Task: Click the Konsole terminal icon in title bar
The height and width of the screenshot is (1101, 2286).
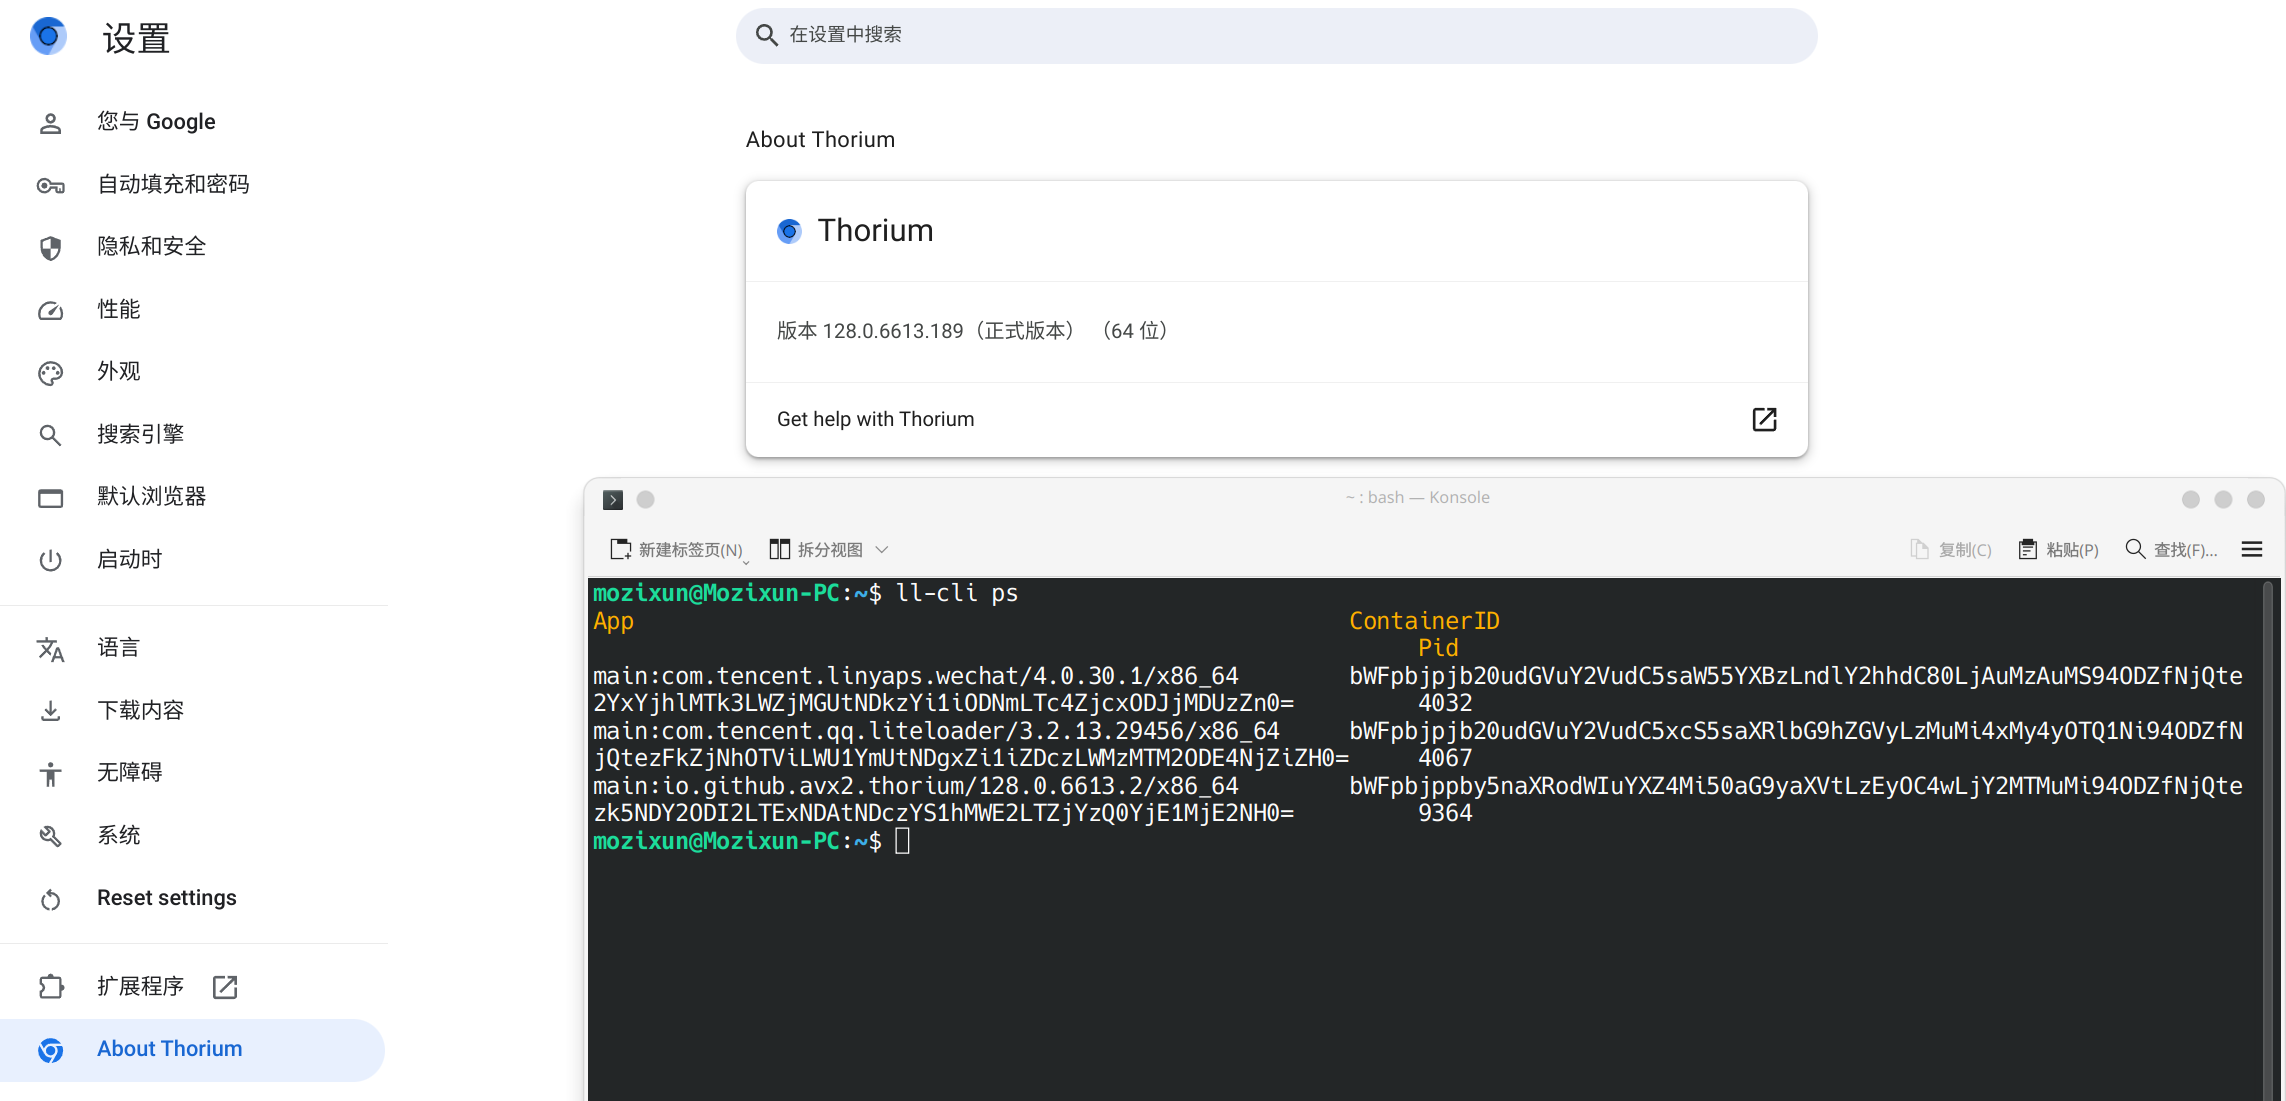Action: coord(613,500)
